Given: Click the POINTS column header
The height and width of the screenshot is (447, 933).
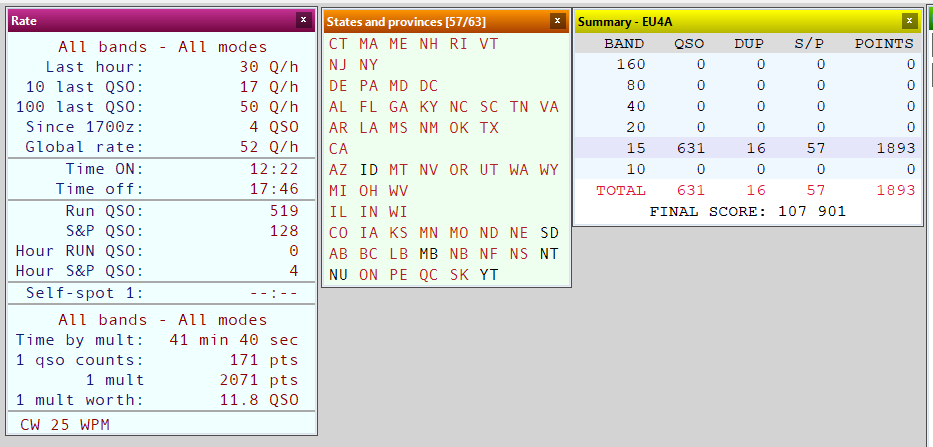Looking at the screenshot, I should point(883,44).
